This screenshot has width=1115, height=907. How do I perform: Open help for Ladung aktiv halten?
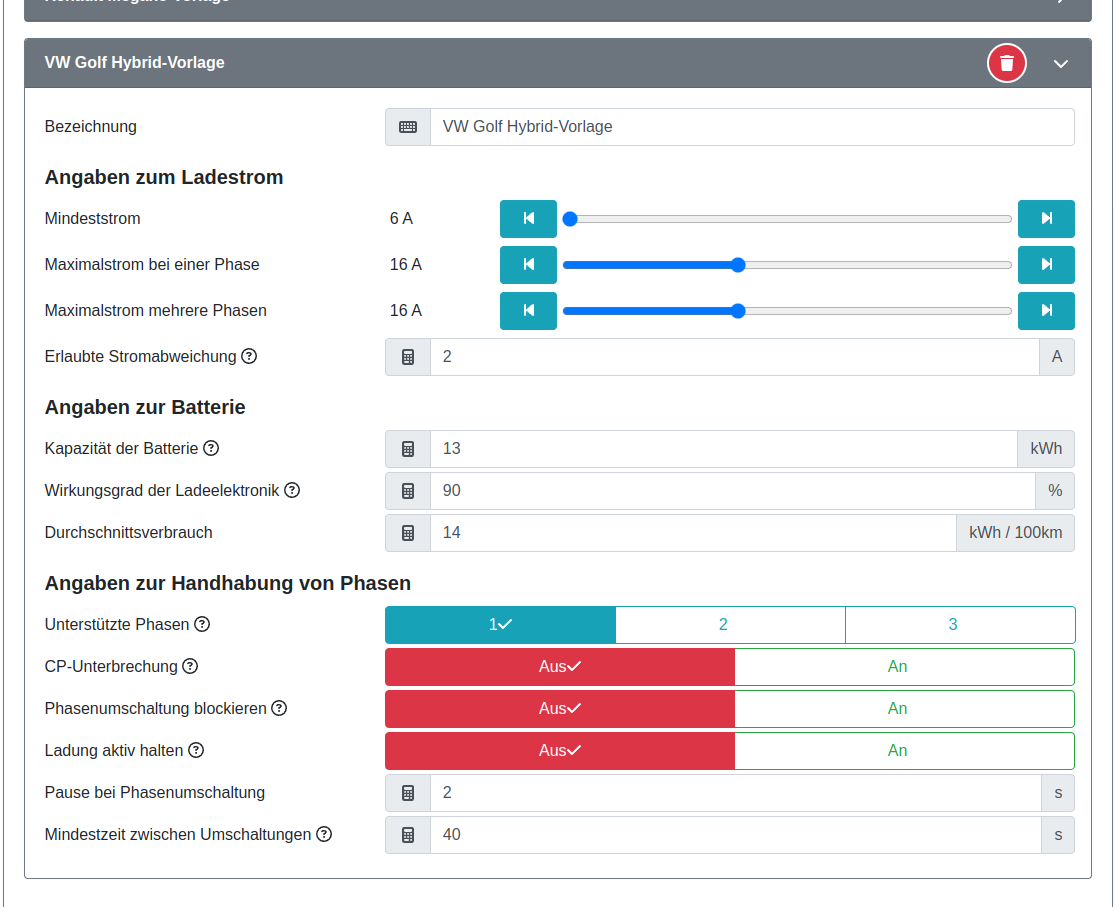click(x=196, y=750)
